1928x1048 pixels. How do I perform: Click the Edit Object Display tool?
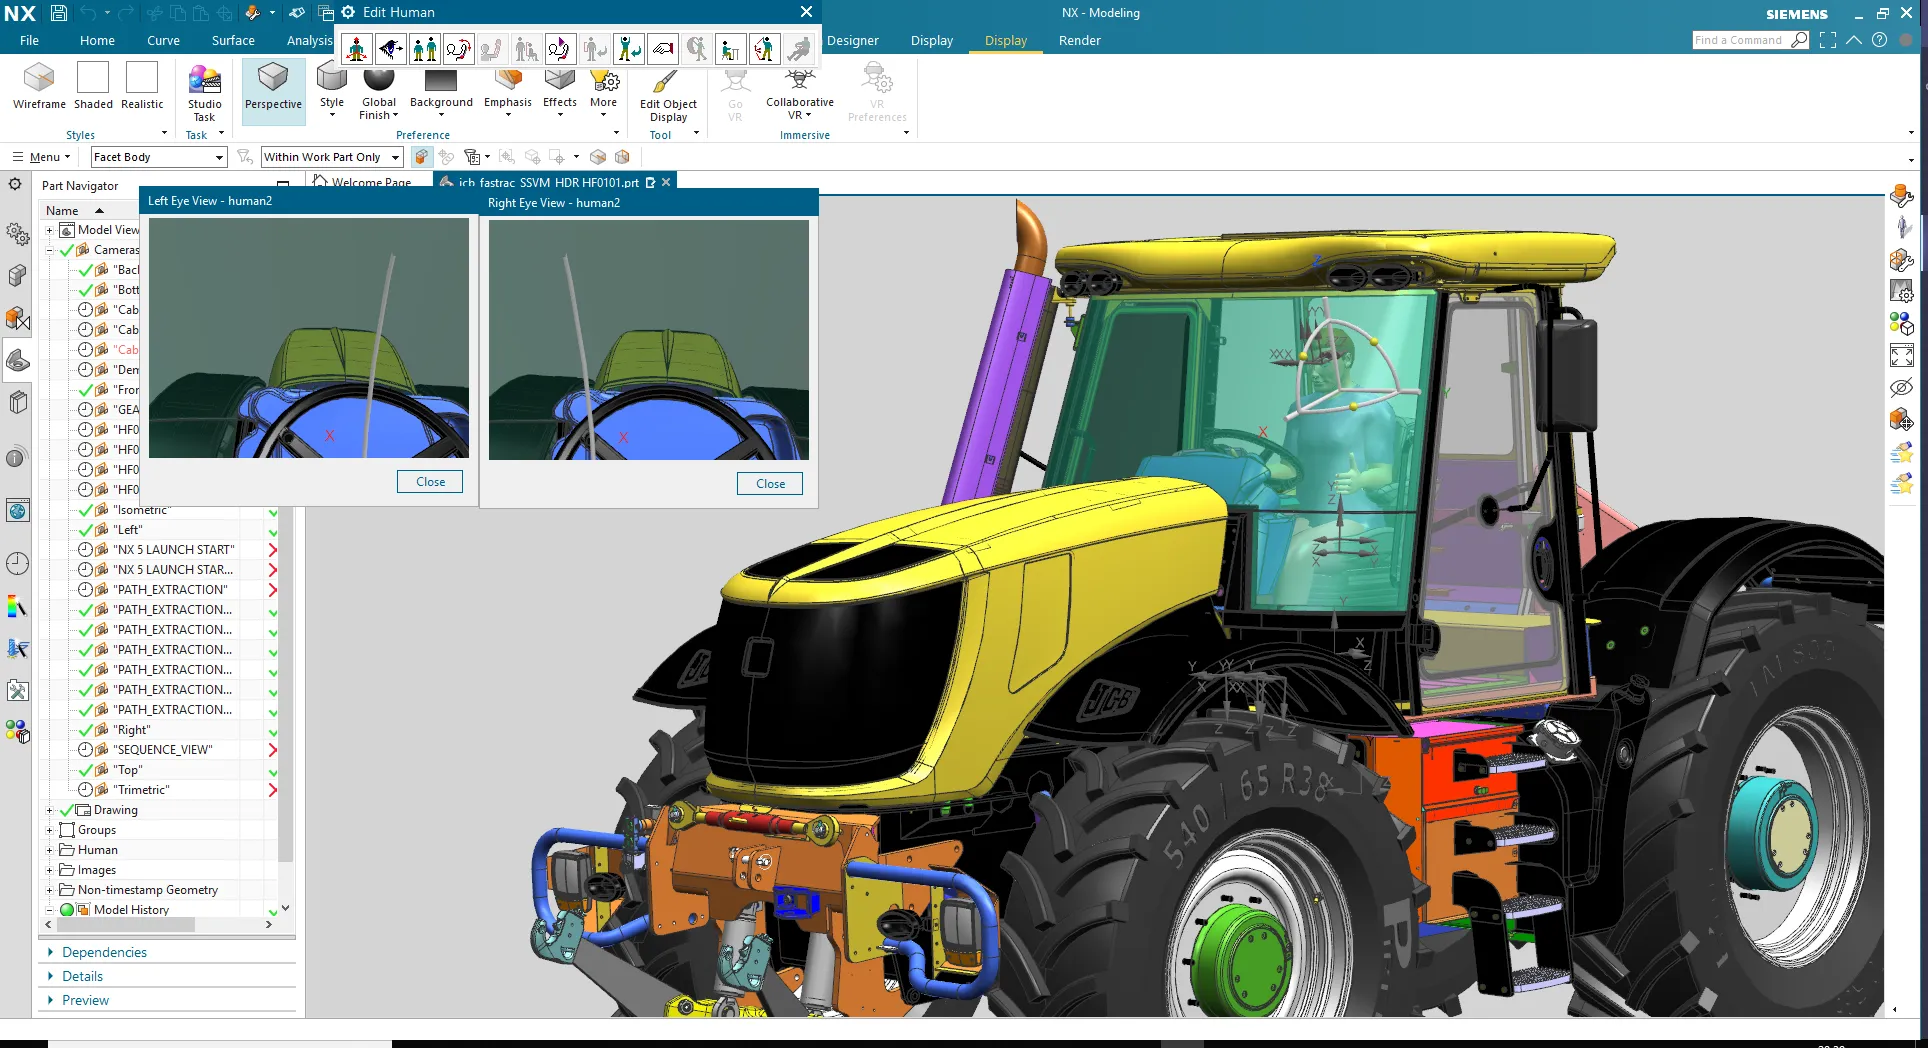pos(667,95)
